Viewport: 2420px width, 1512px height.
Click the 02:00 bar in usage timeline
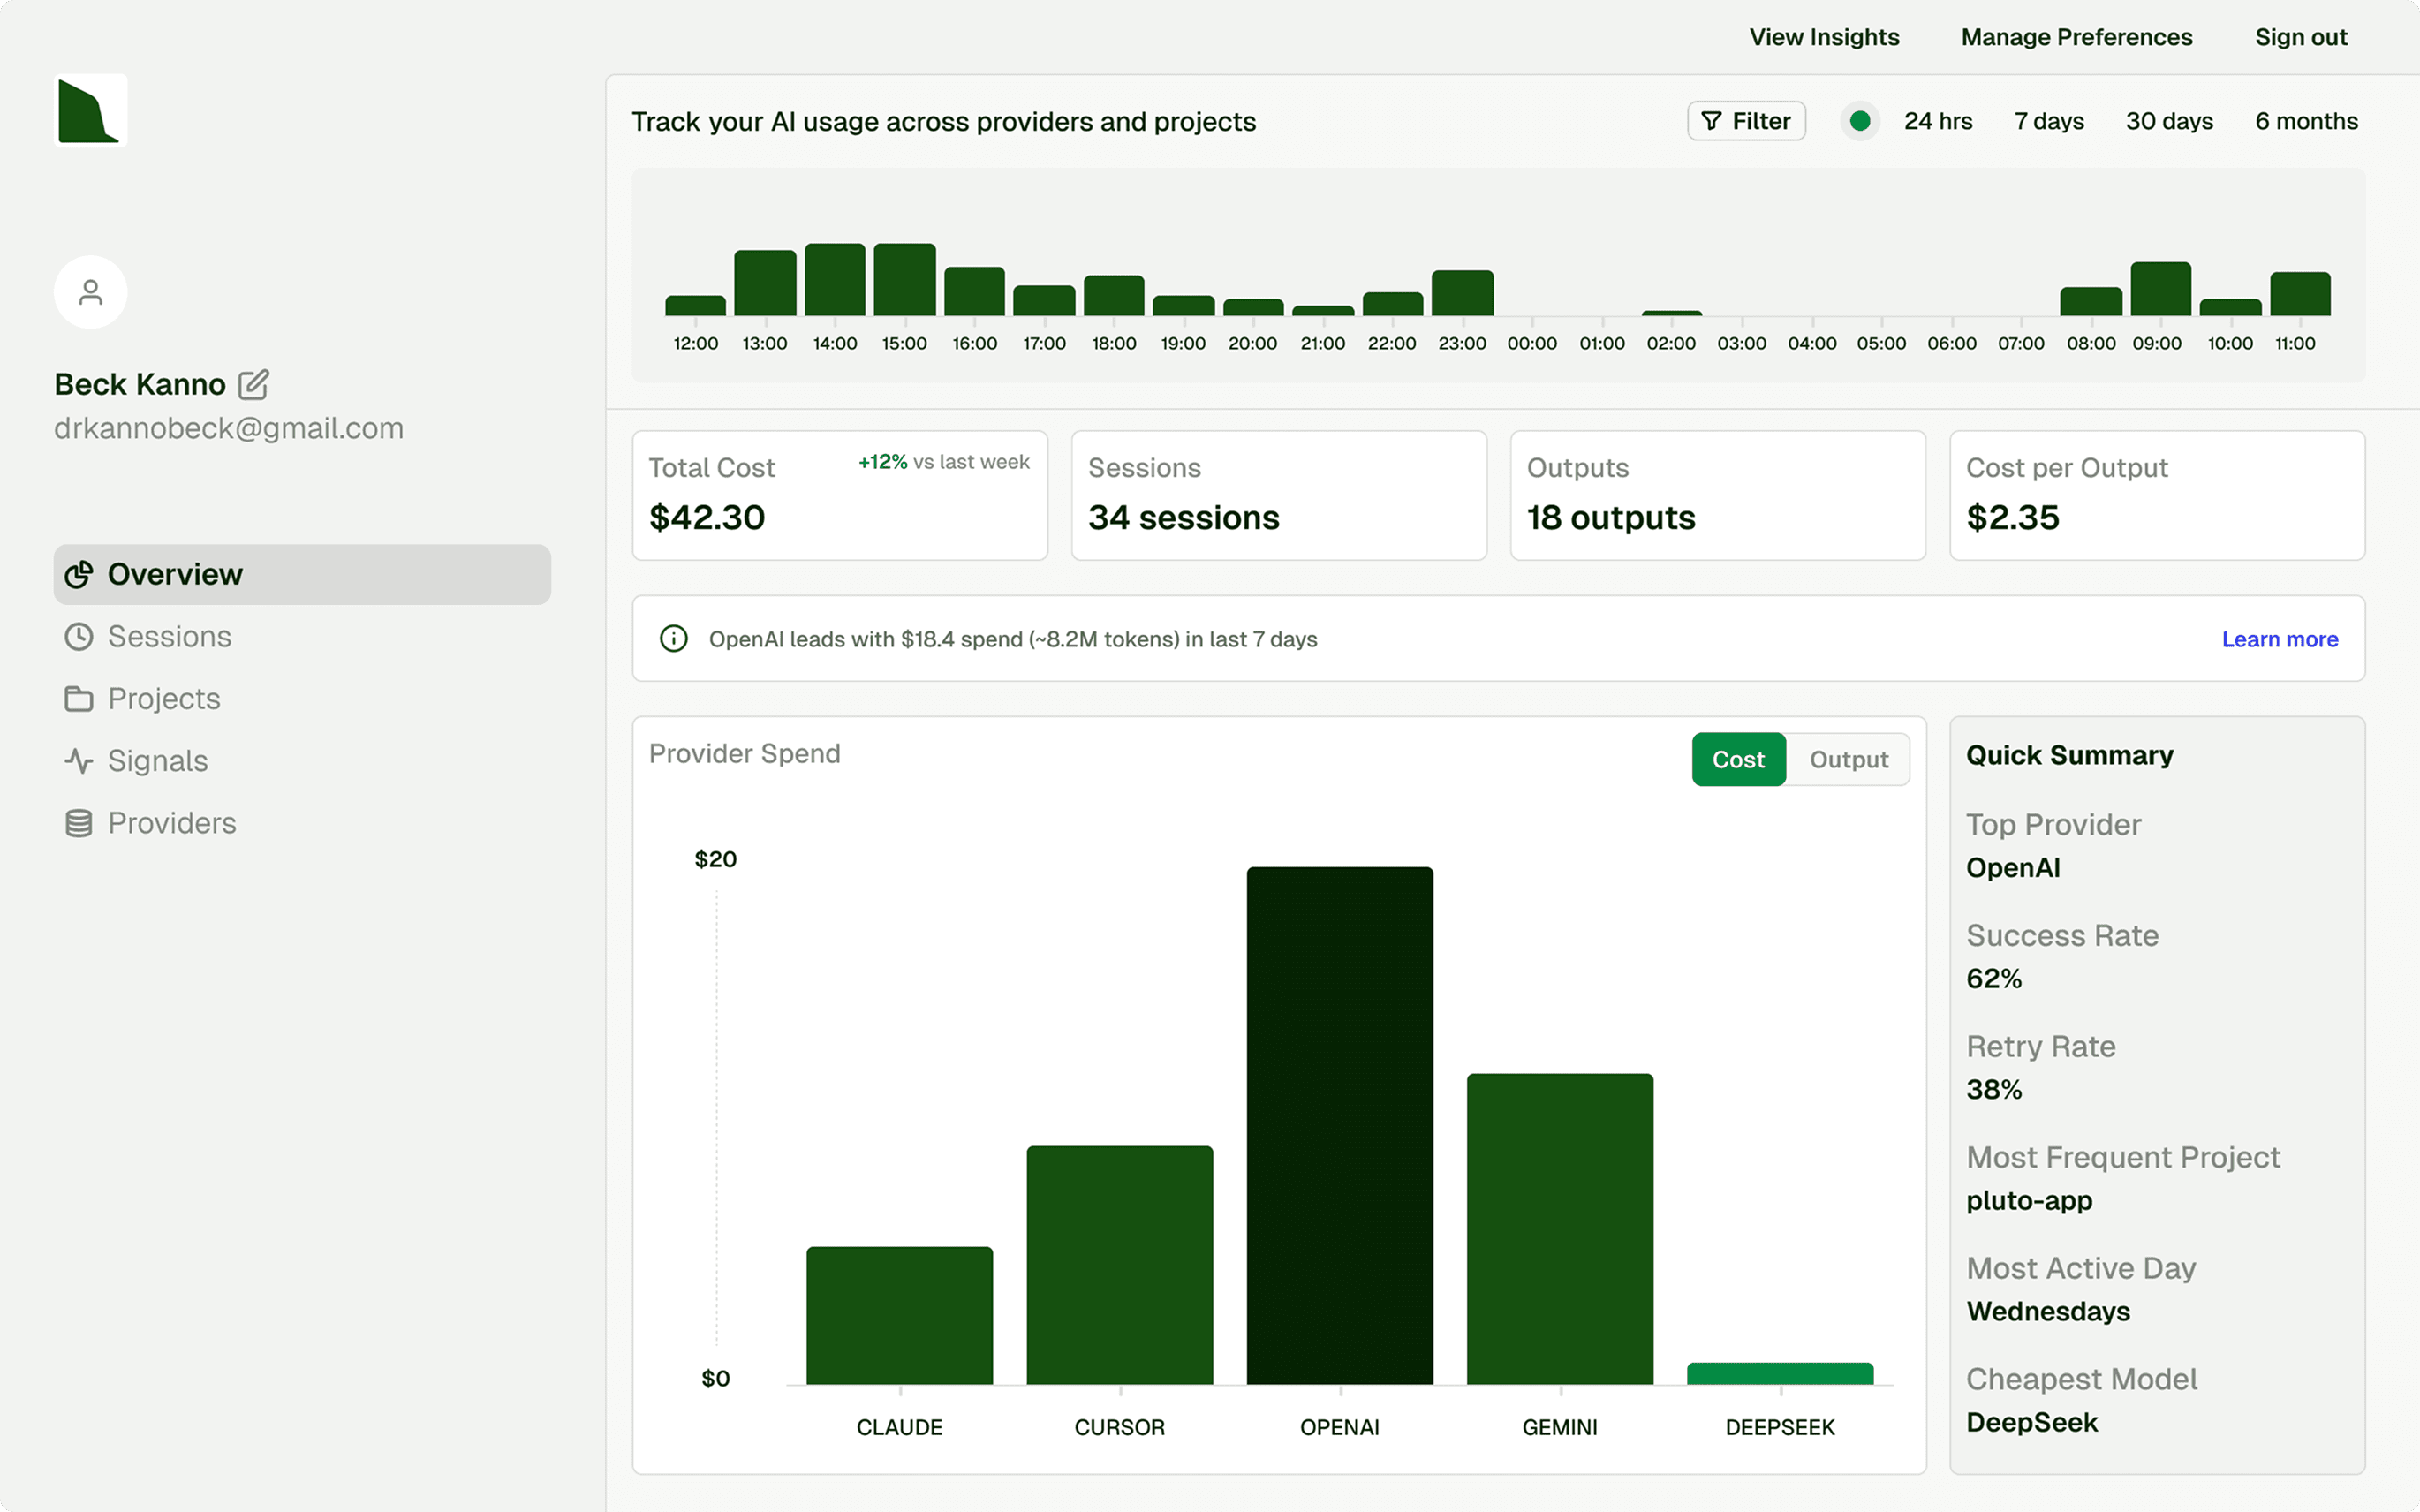(x=1672, y=313)
